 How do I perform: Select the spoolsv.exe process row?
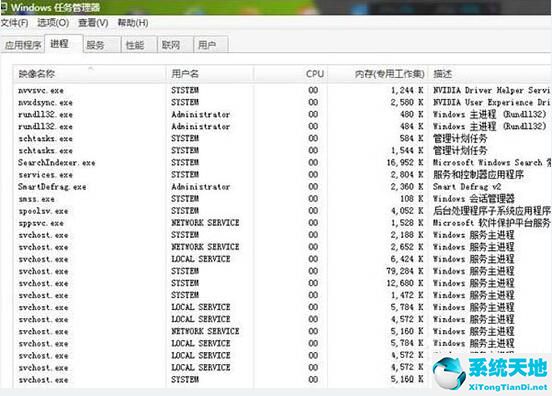pyautogui.click(x=282, y=211)
